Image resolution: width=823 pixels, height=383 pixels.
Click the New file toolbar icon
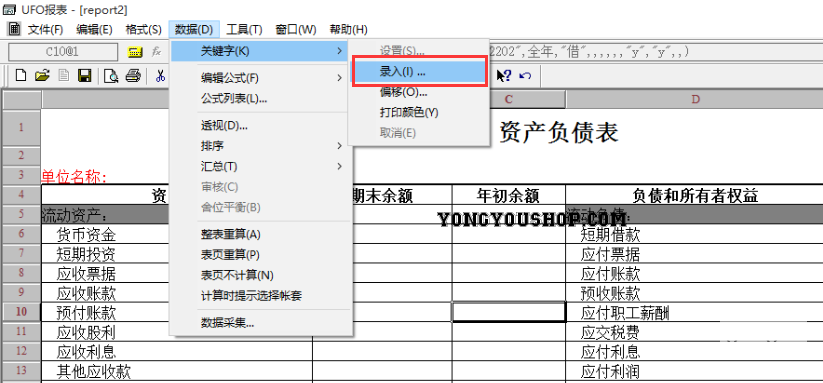click(20, 76)
